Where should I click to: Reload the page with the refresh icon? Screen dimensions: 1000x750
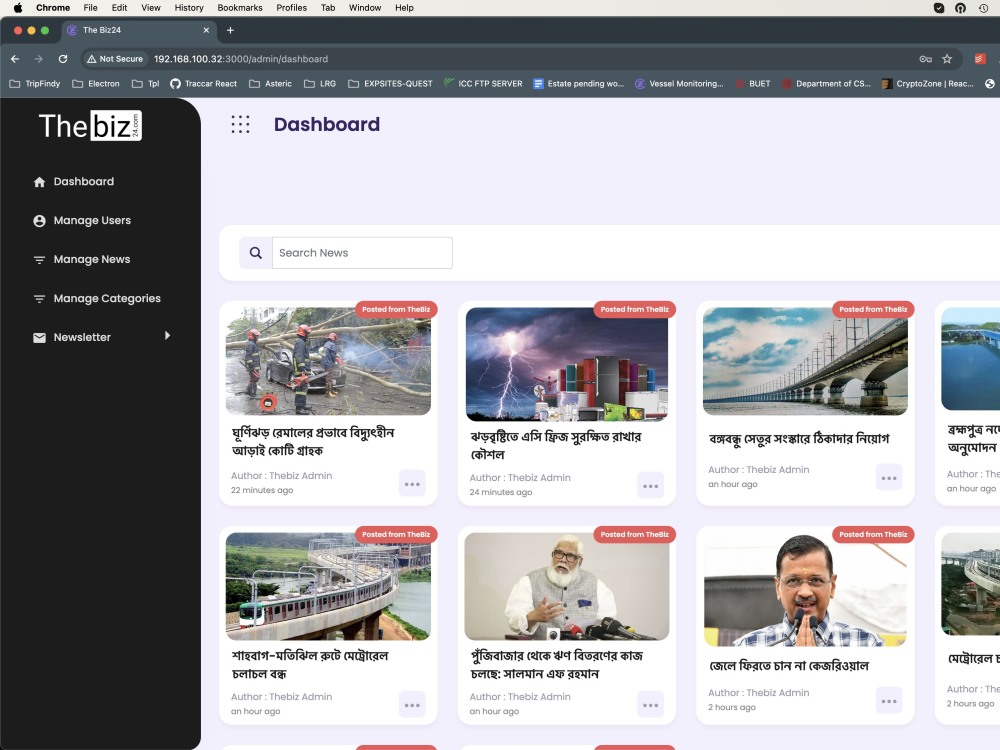[62, 59]
